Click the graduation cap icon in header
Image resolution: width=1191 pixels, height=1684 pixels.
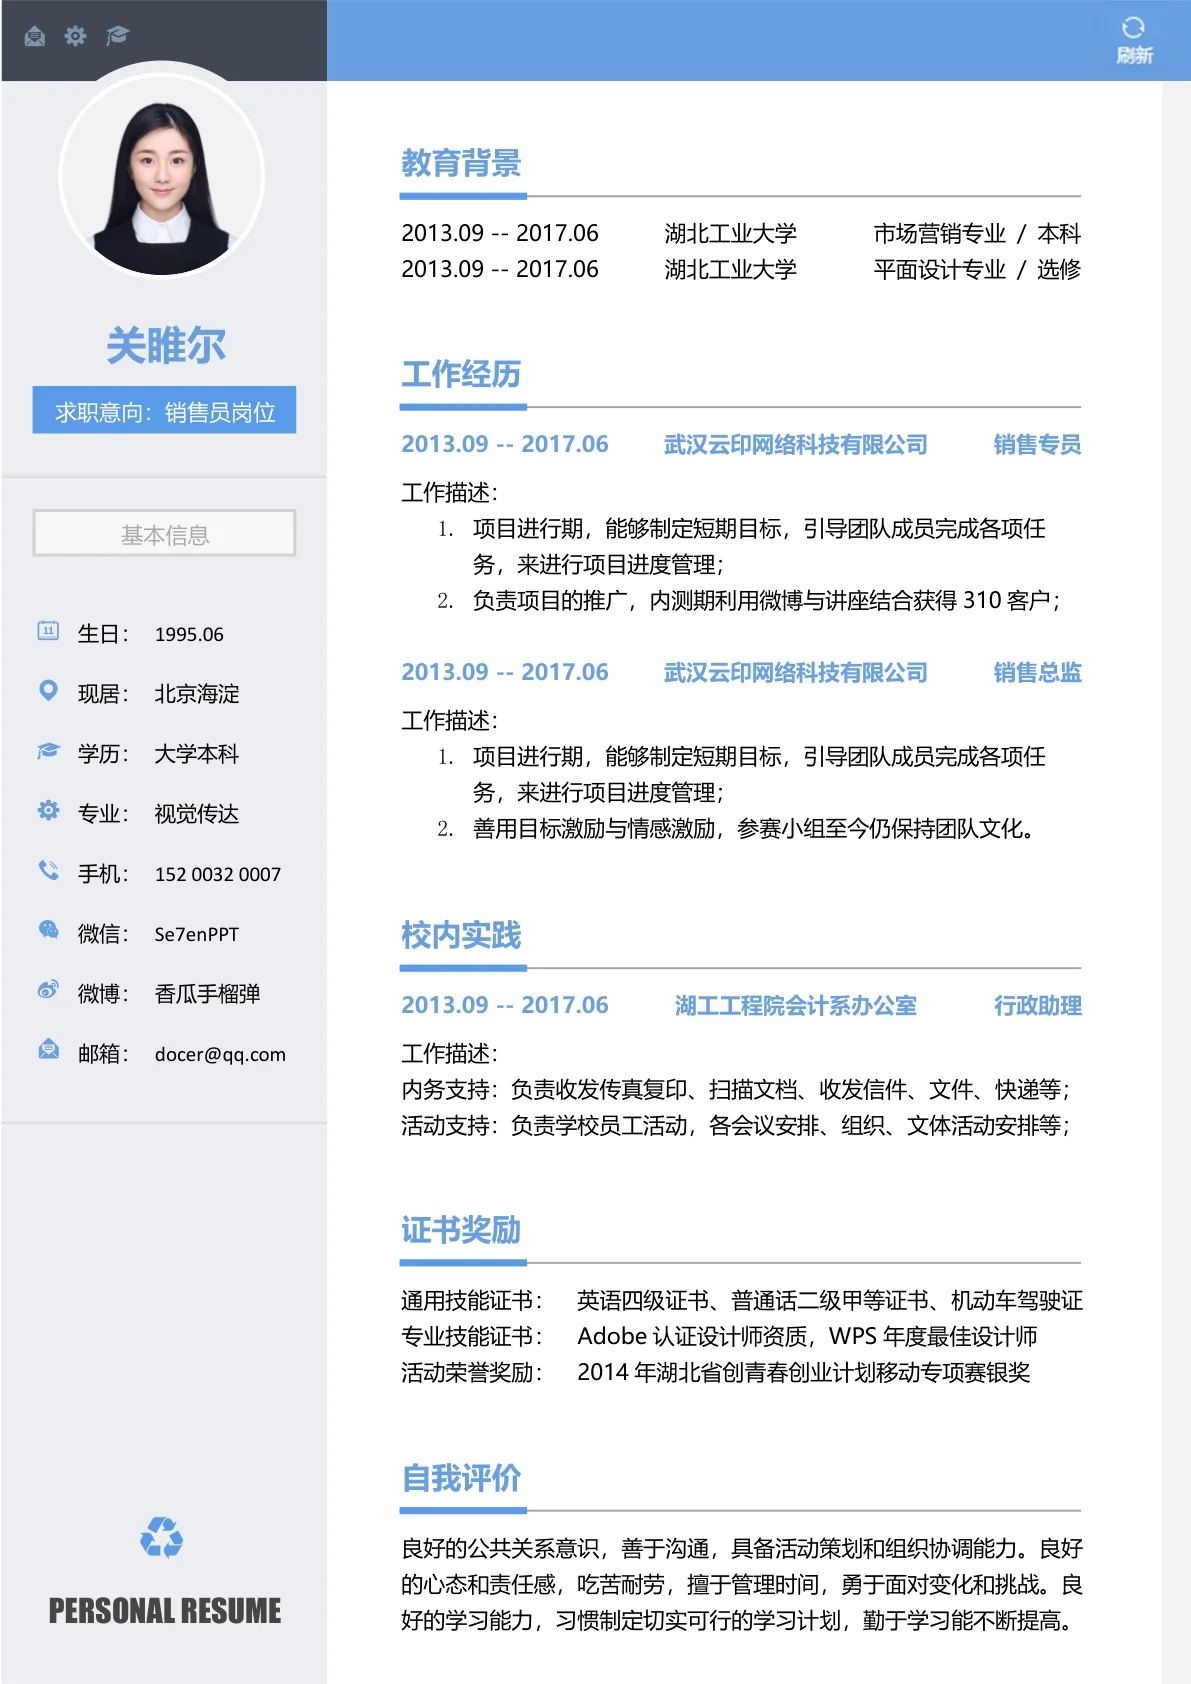[x=117, y=37]
